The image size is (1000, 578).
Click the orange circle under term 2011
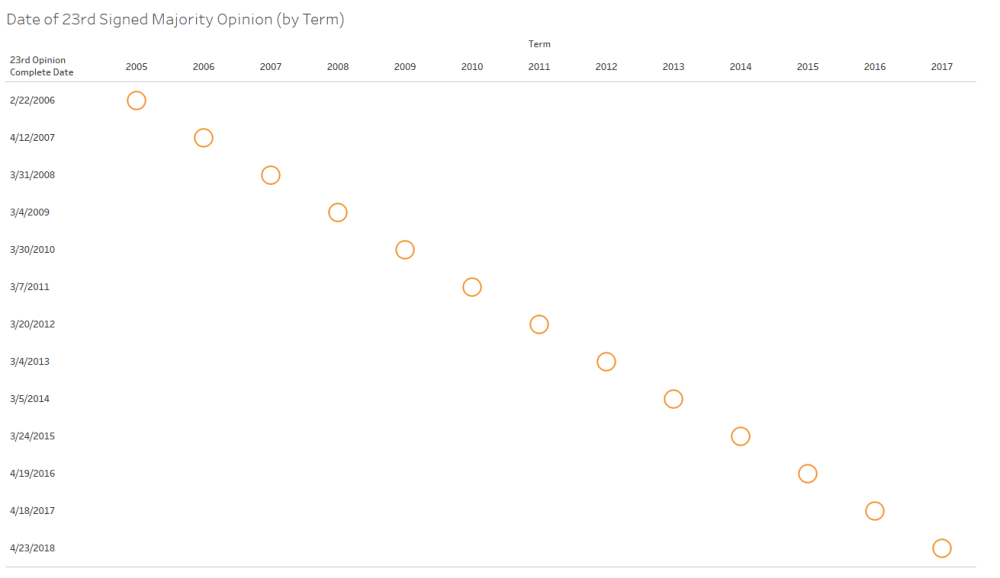pyautogui.click(x=539, y=324)
